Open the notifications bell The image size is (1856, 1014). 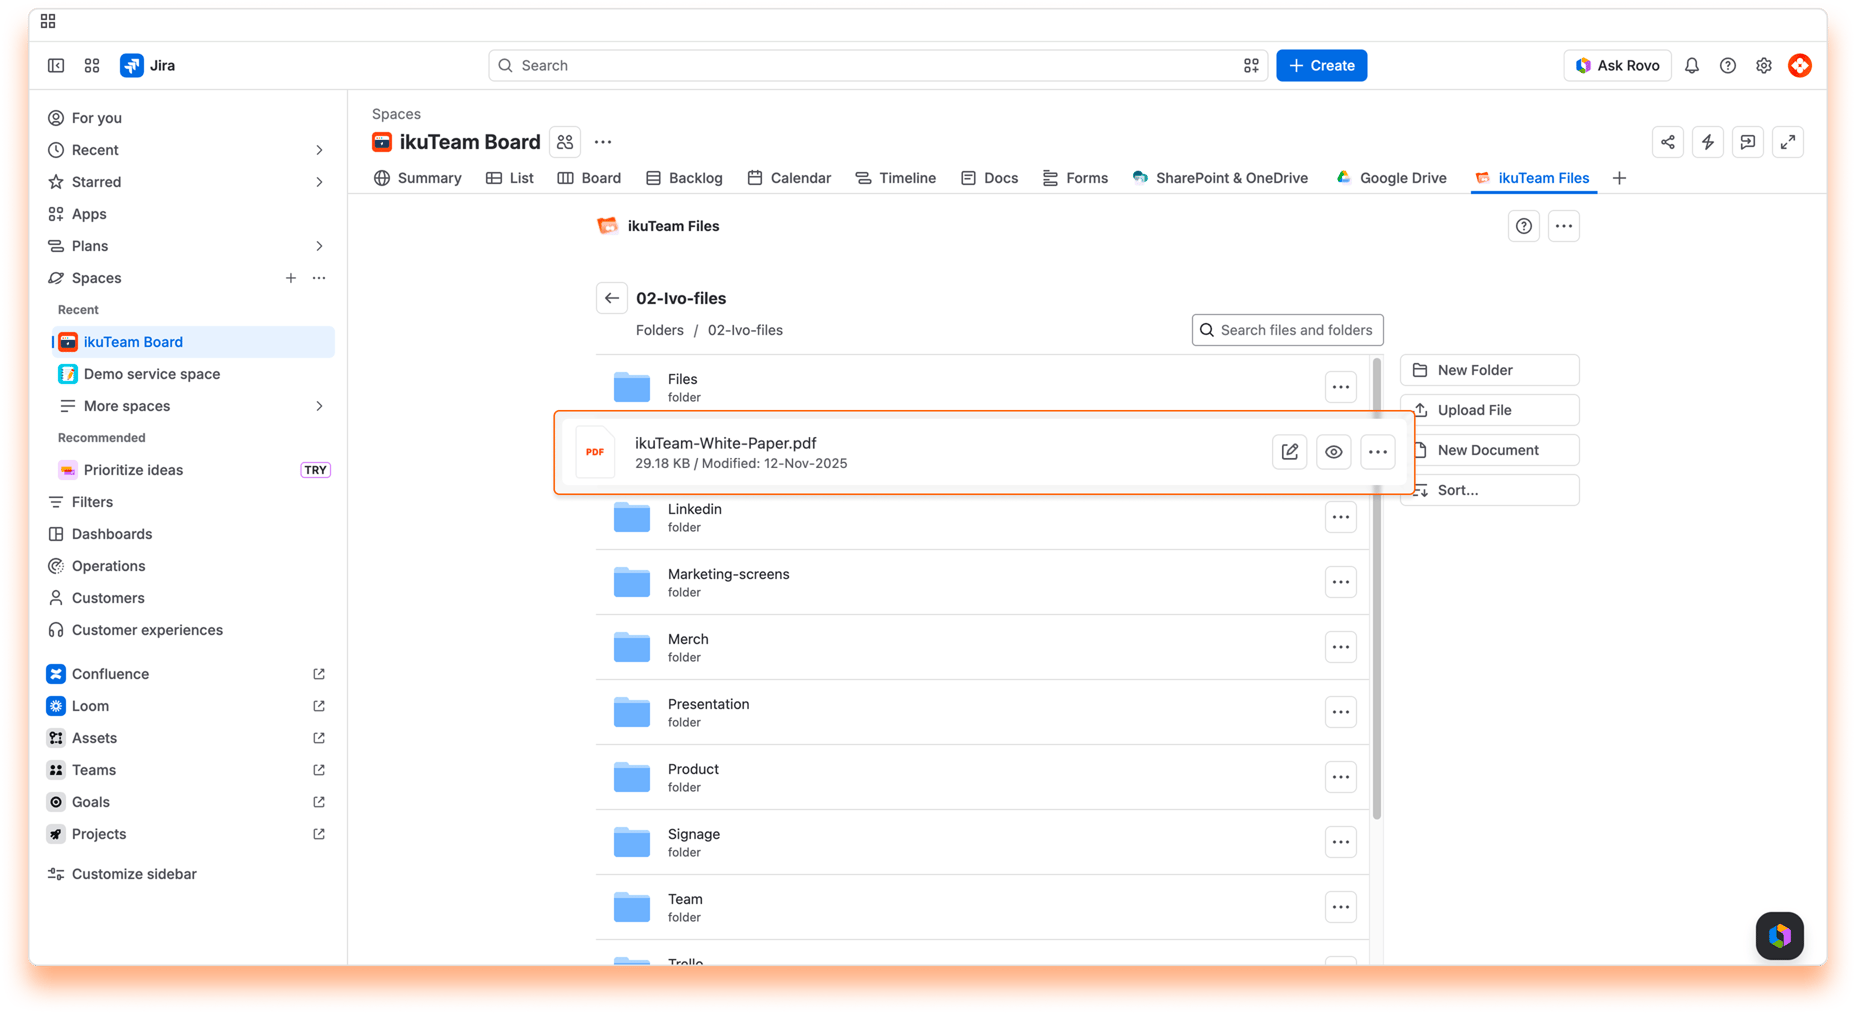click(x=1692, y=66)
